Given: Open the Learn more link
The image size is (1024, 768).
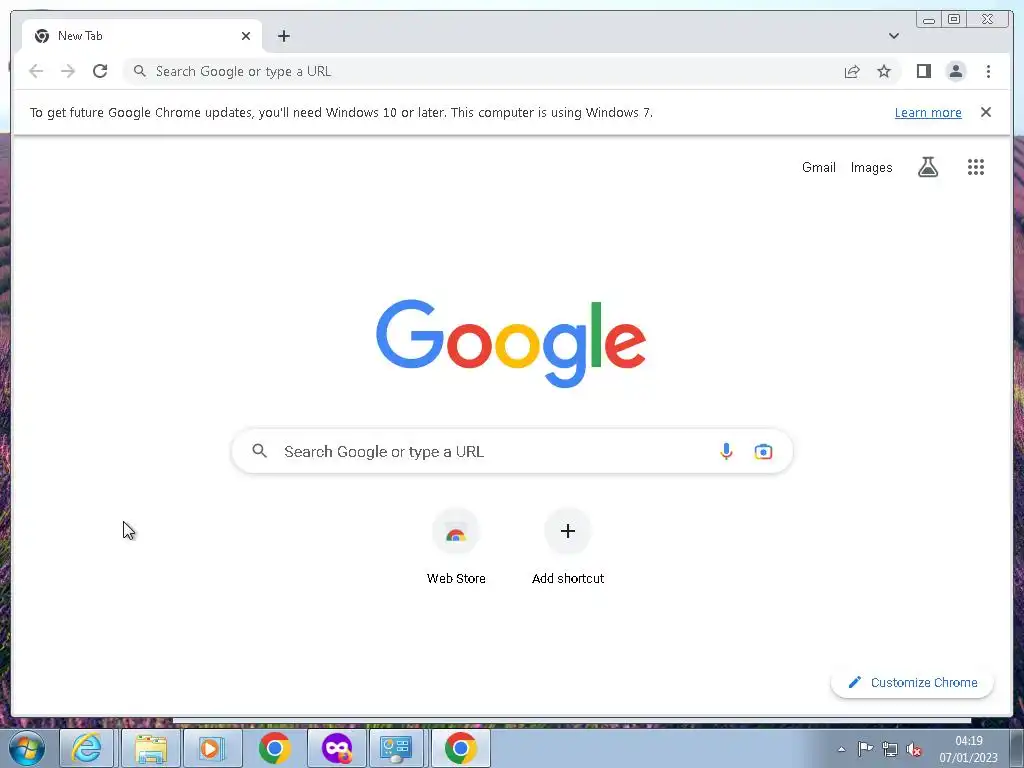Looking at the screenshot, I should (x=928, y=112).
